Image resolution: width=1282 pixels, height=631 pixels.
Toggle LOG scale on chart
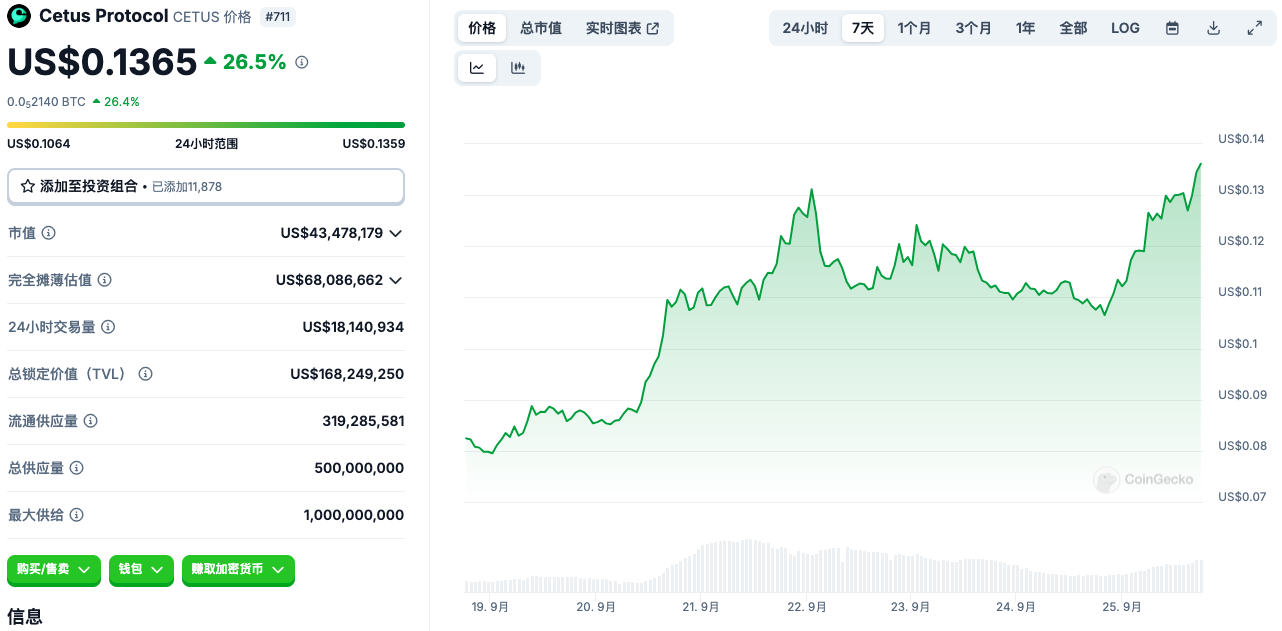(1125, 28)
